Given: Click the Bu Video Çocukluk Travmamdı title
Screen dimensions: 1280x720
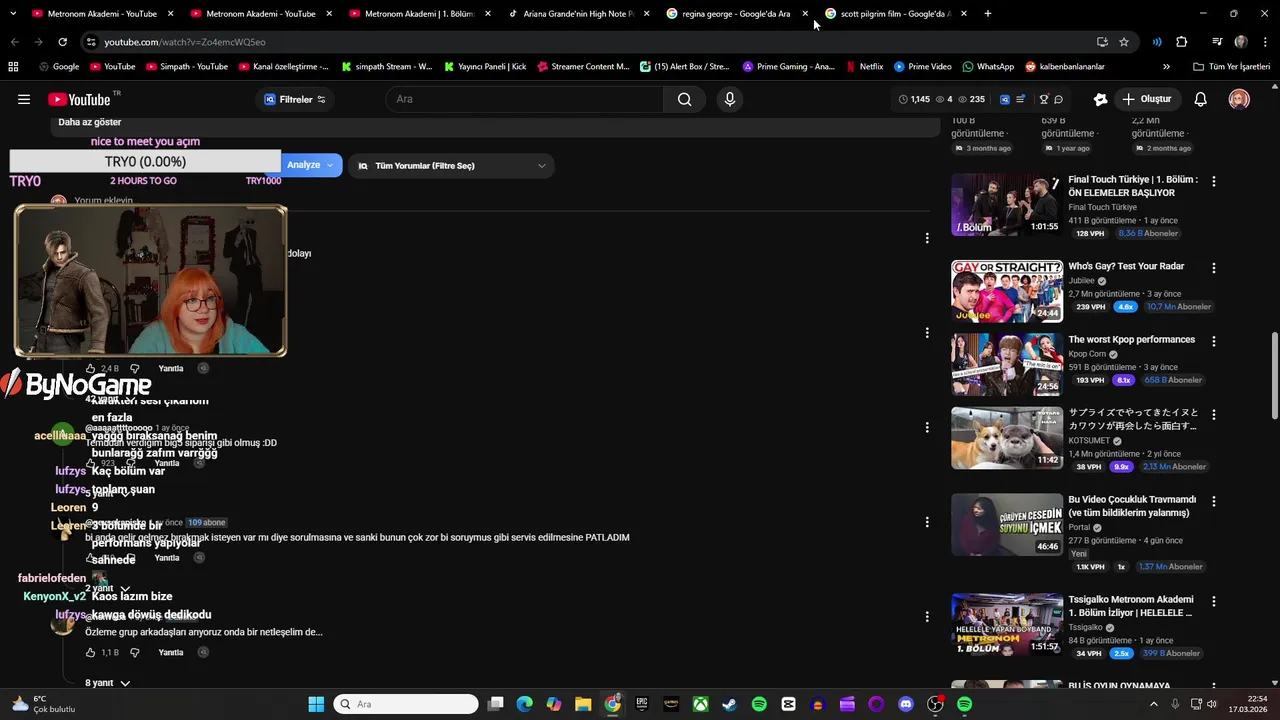Looking at the screenshot, I should coord(1132,506).
